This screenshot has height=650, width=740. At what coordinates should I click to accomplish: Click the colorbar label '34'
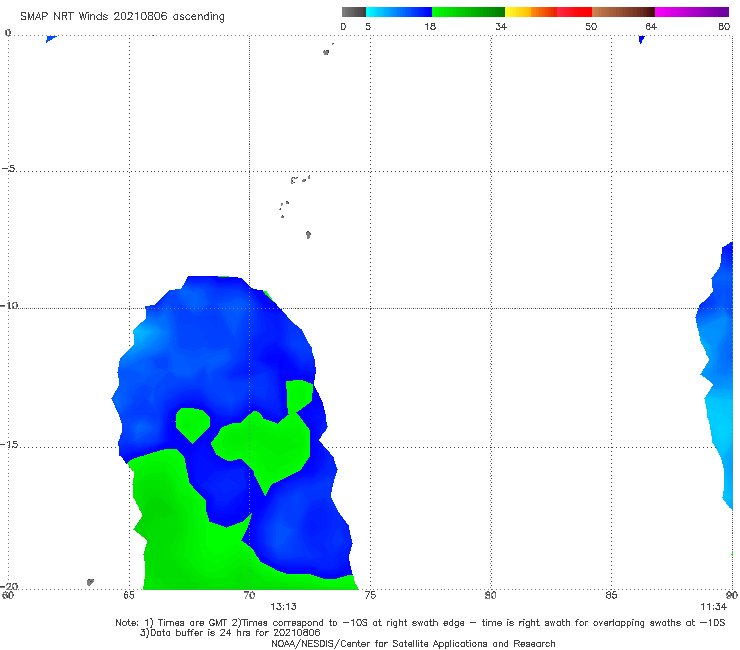tap(501, 27)
